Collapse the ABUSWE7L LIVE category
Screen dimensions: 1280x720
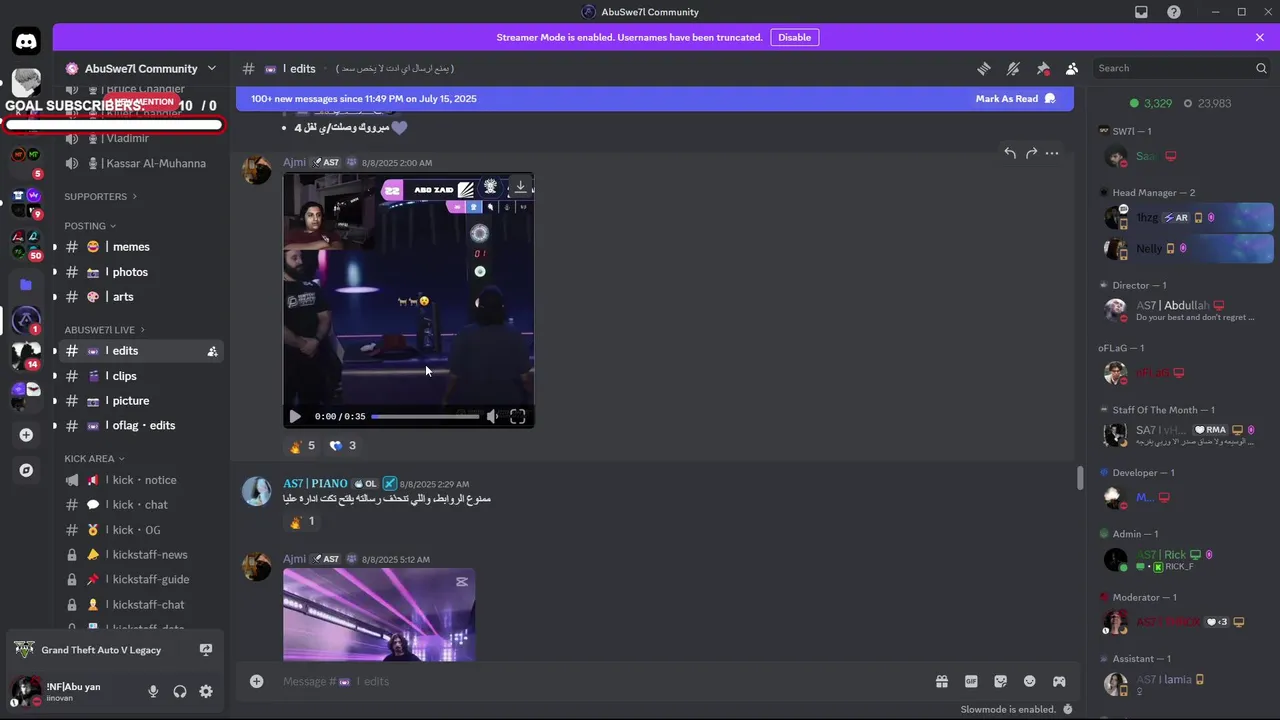104,330
